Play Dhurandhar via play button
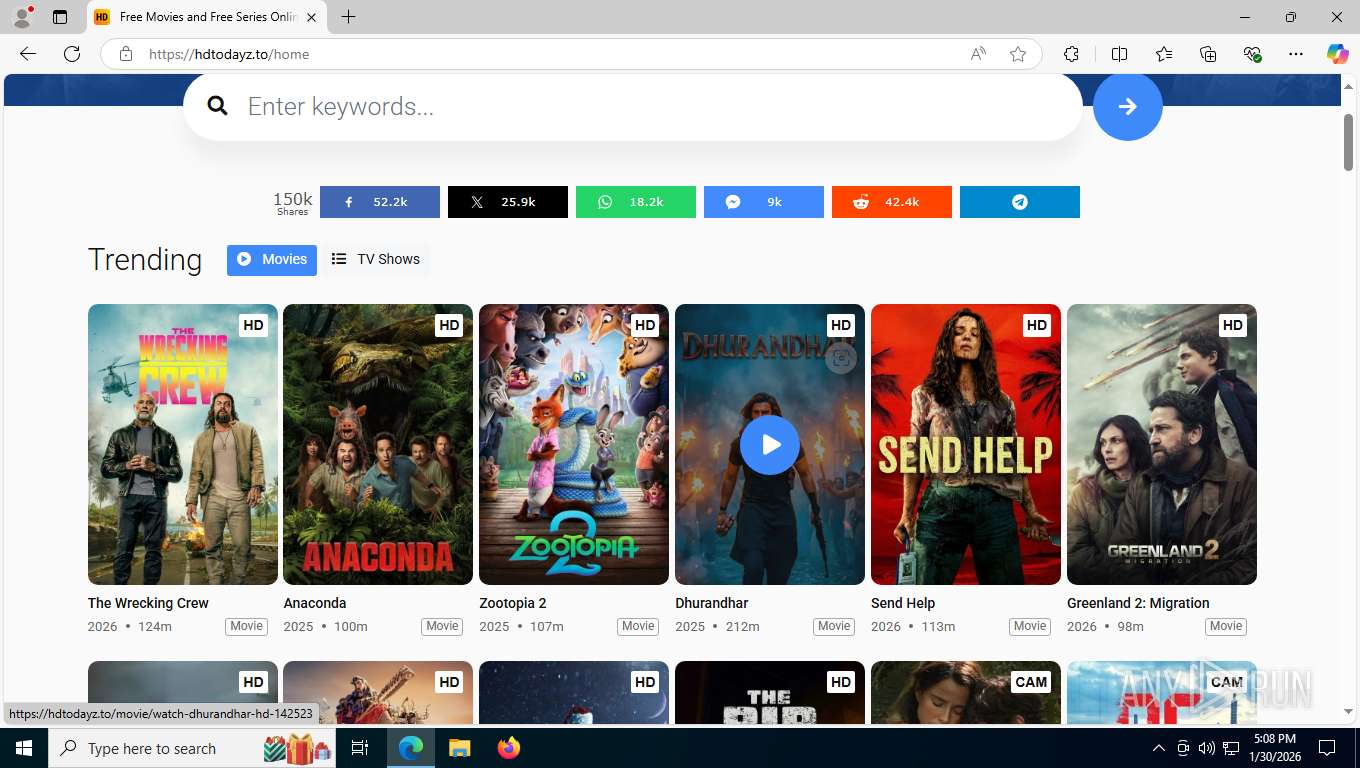The height and width of the screenshot is (768, 1360). [x=770, y=444]
